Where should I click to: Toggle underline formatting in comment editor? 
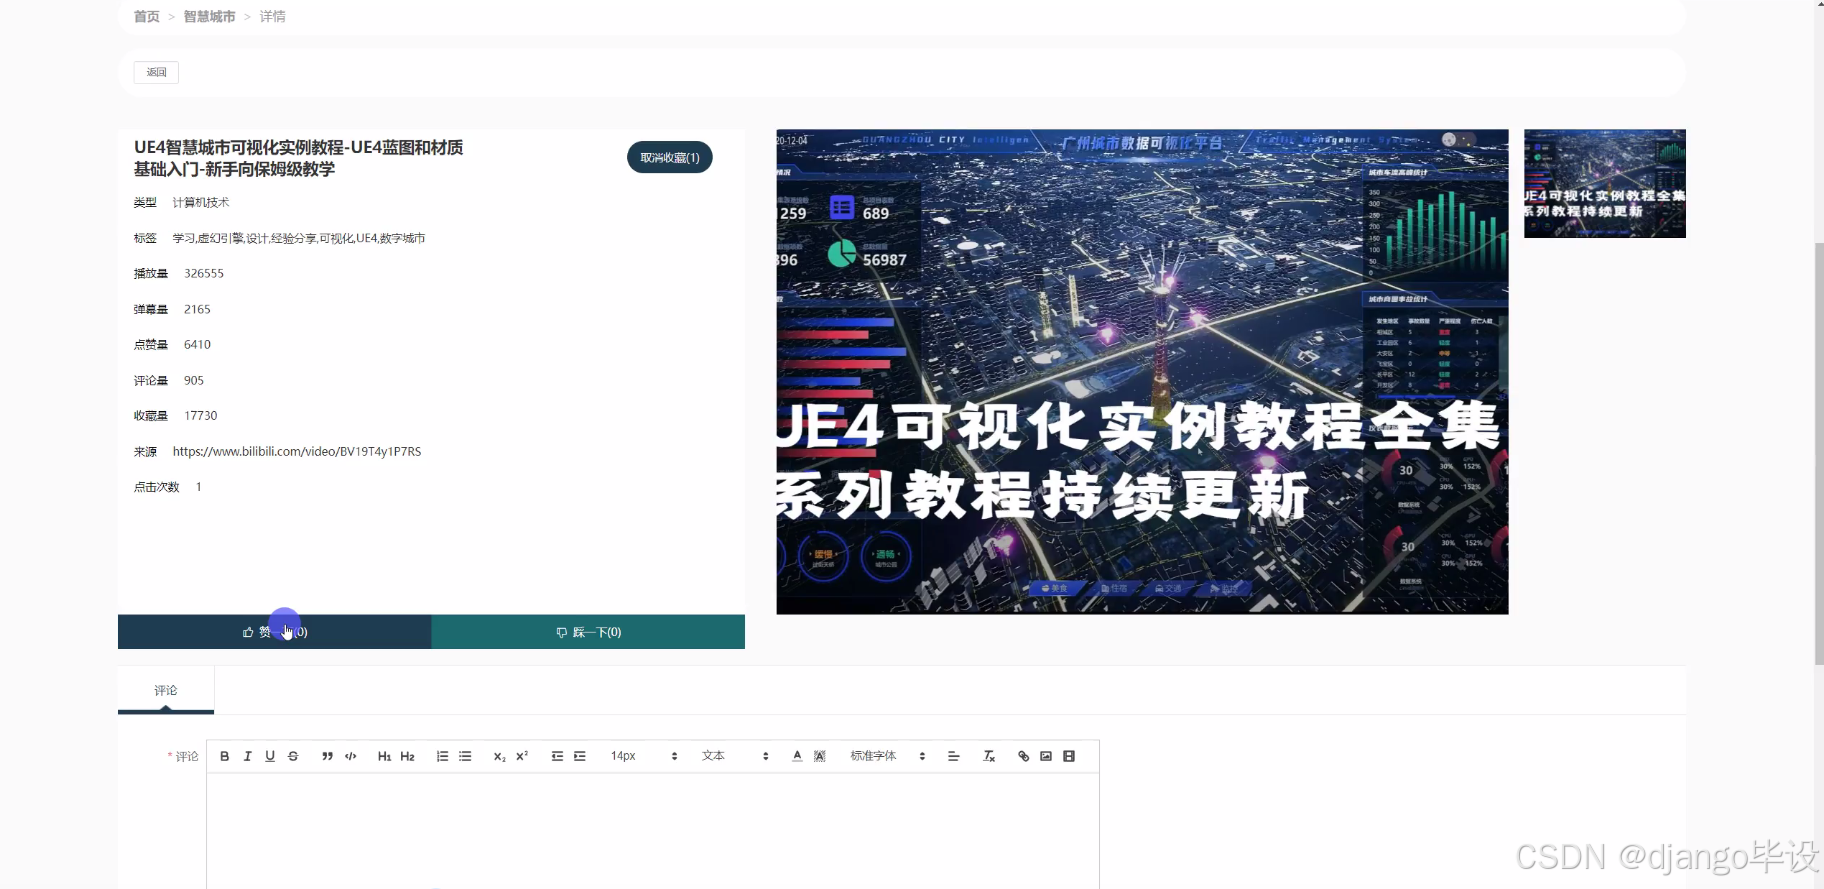tap(270, 756)
